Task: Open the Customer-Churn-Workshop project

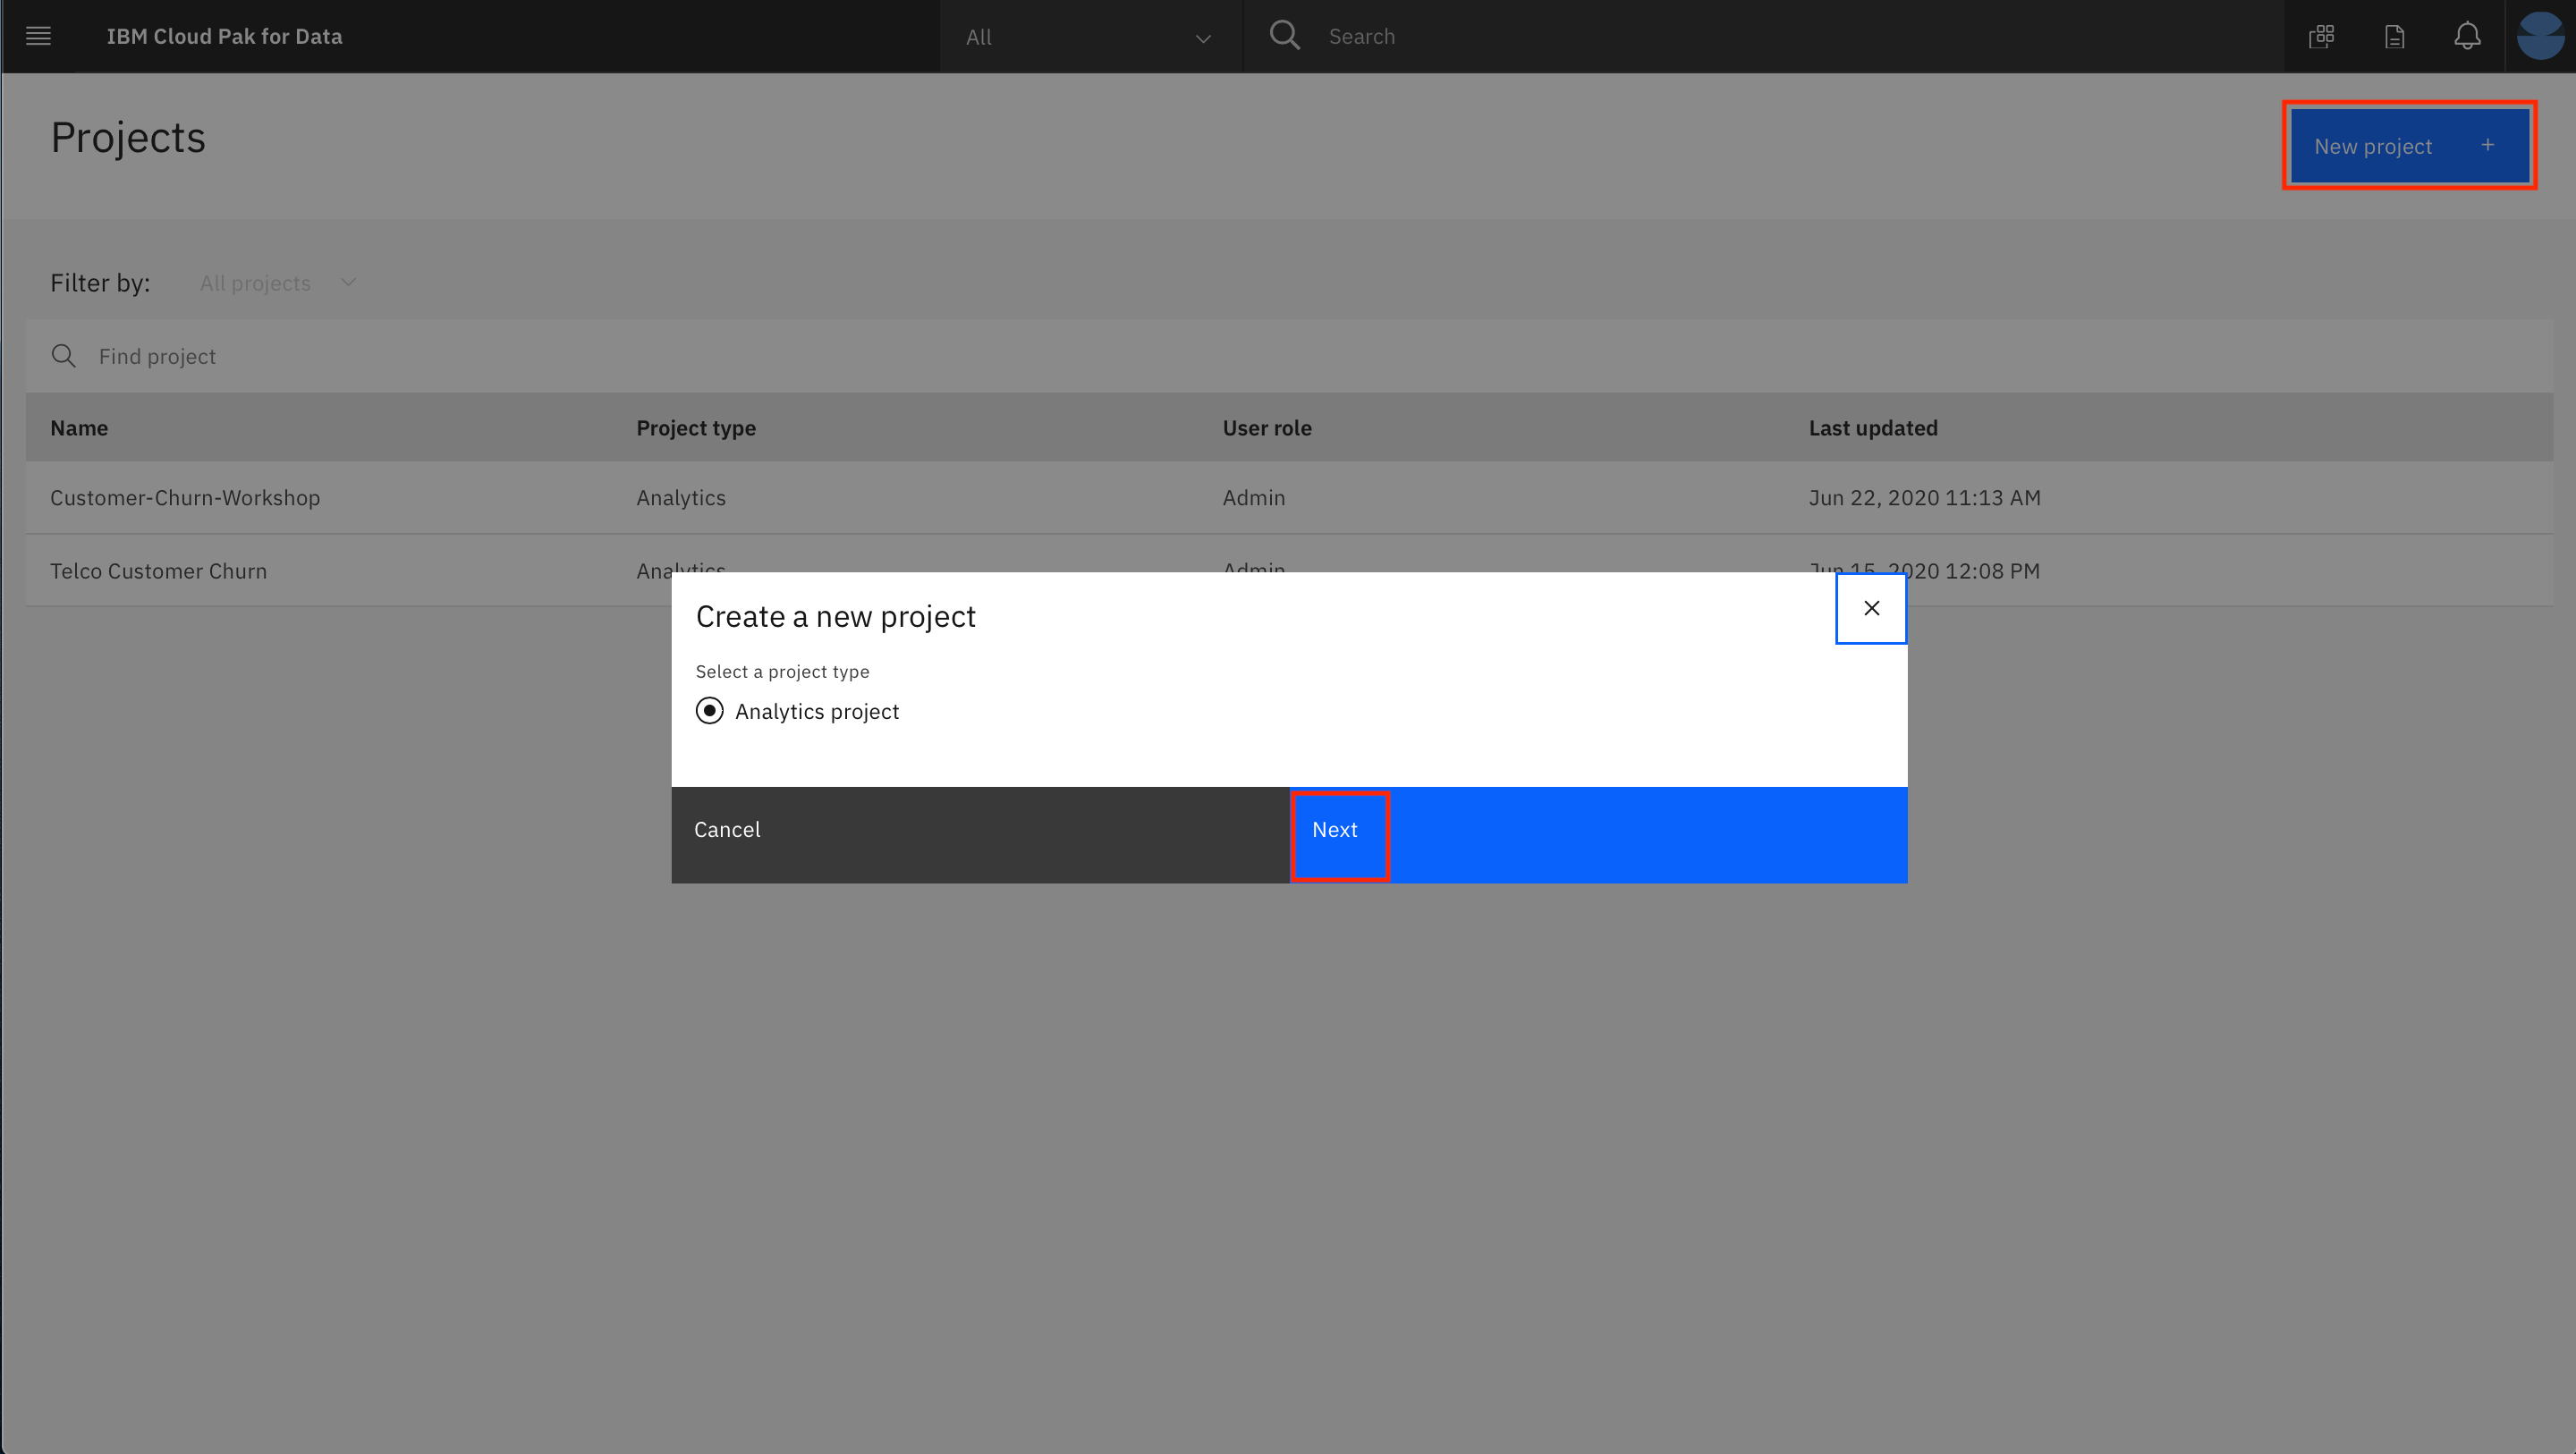Action: click(x=185, y=498)
